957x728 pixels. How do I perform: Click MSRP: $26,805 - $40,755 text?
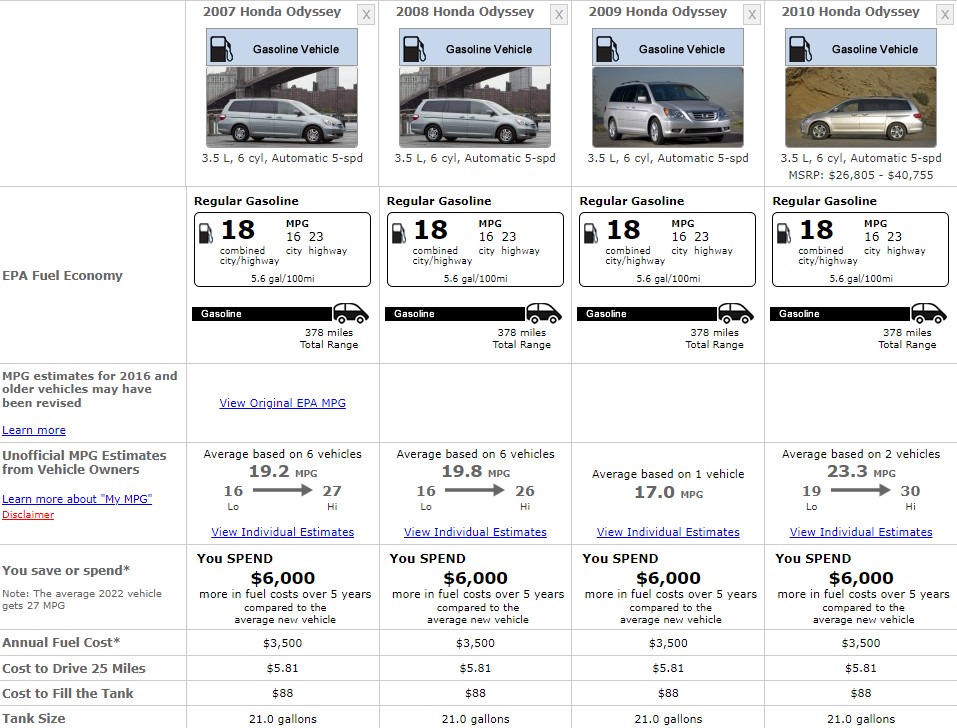pos(861,175)
